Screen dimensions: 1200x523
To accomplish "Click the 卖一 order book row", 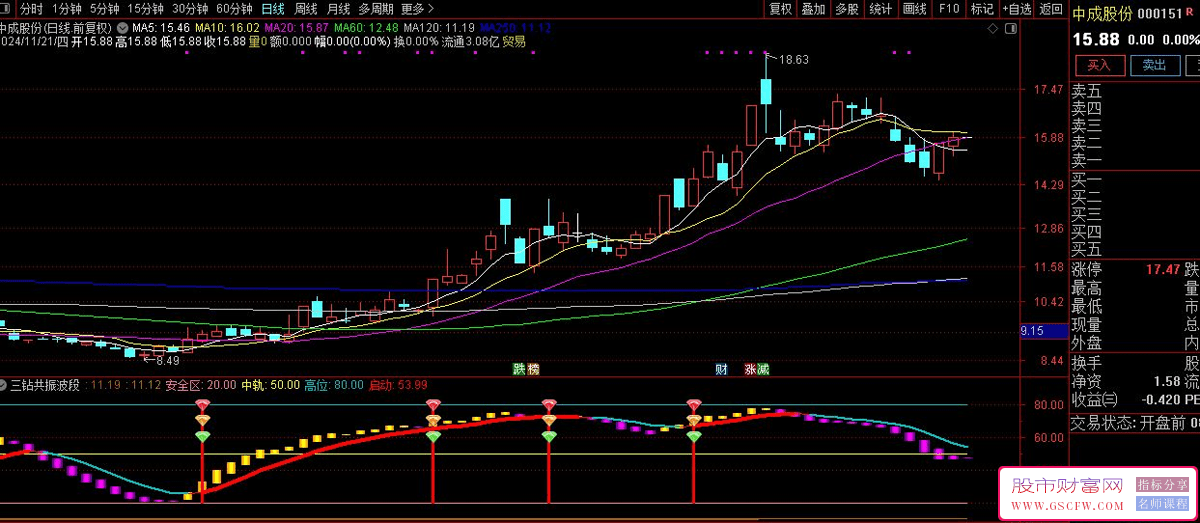I will click(1135, 161).
